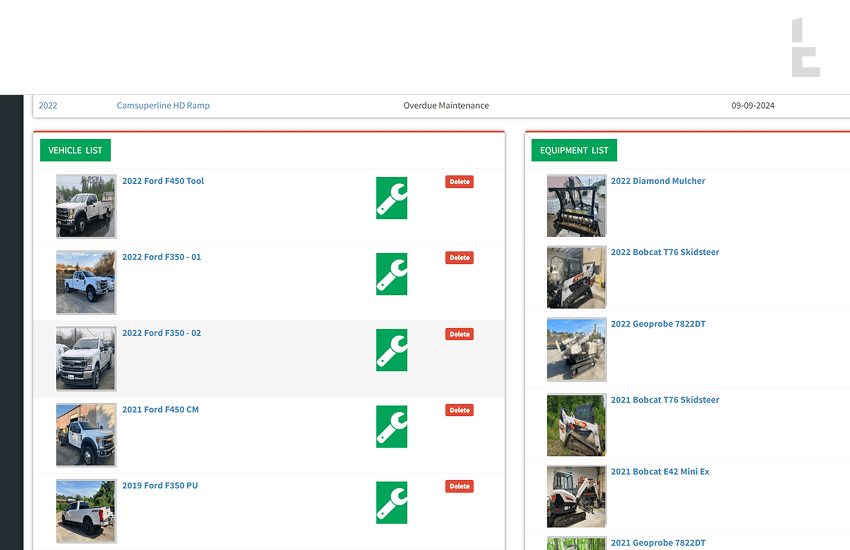The image size is (850, 550).
Task: Click the 2022 year link in table row
Action: click(x=48, y=106)
